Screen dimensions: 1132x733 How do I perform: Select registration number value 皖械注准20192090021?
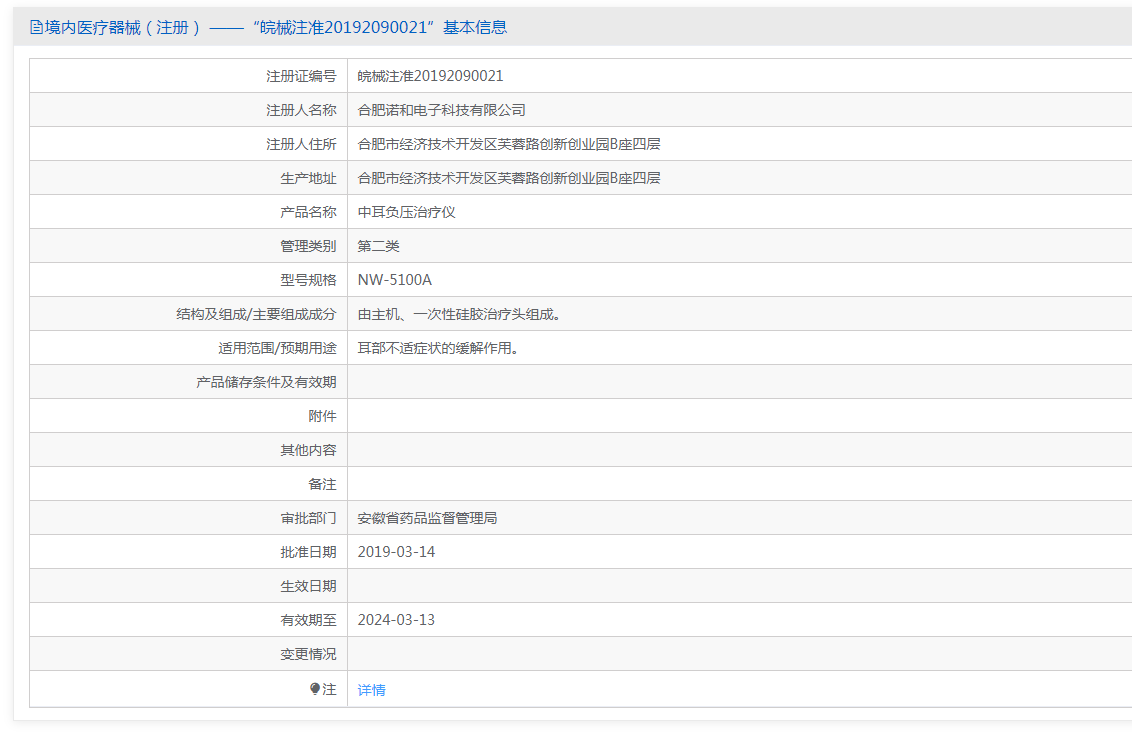(430, 76)
